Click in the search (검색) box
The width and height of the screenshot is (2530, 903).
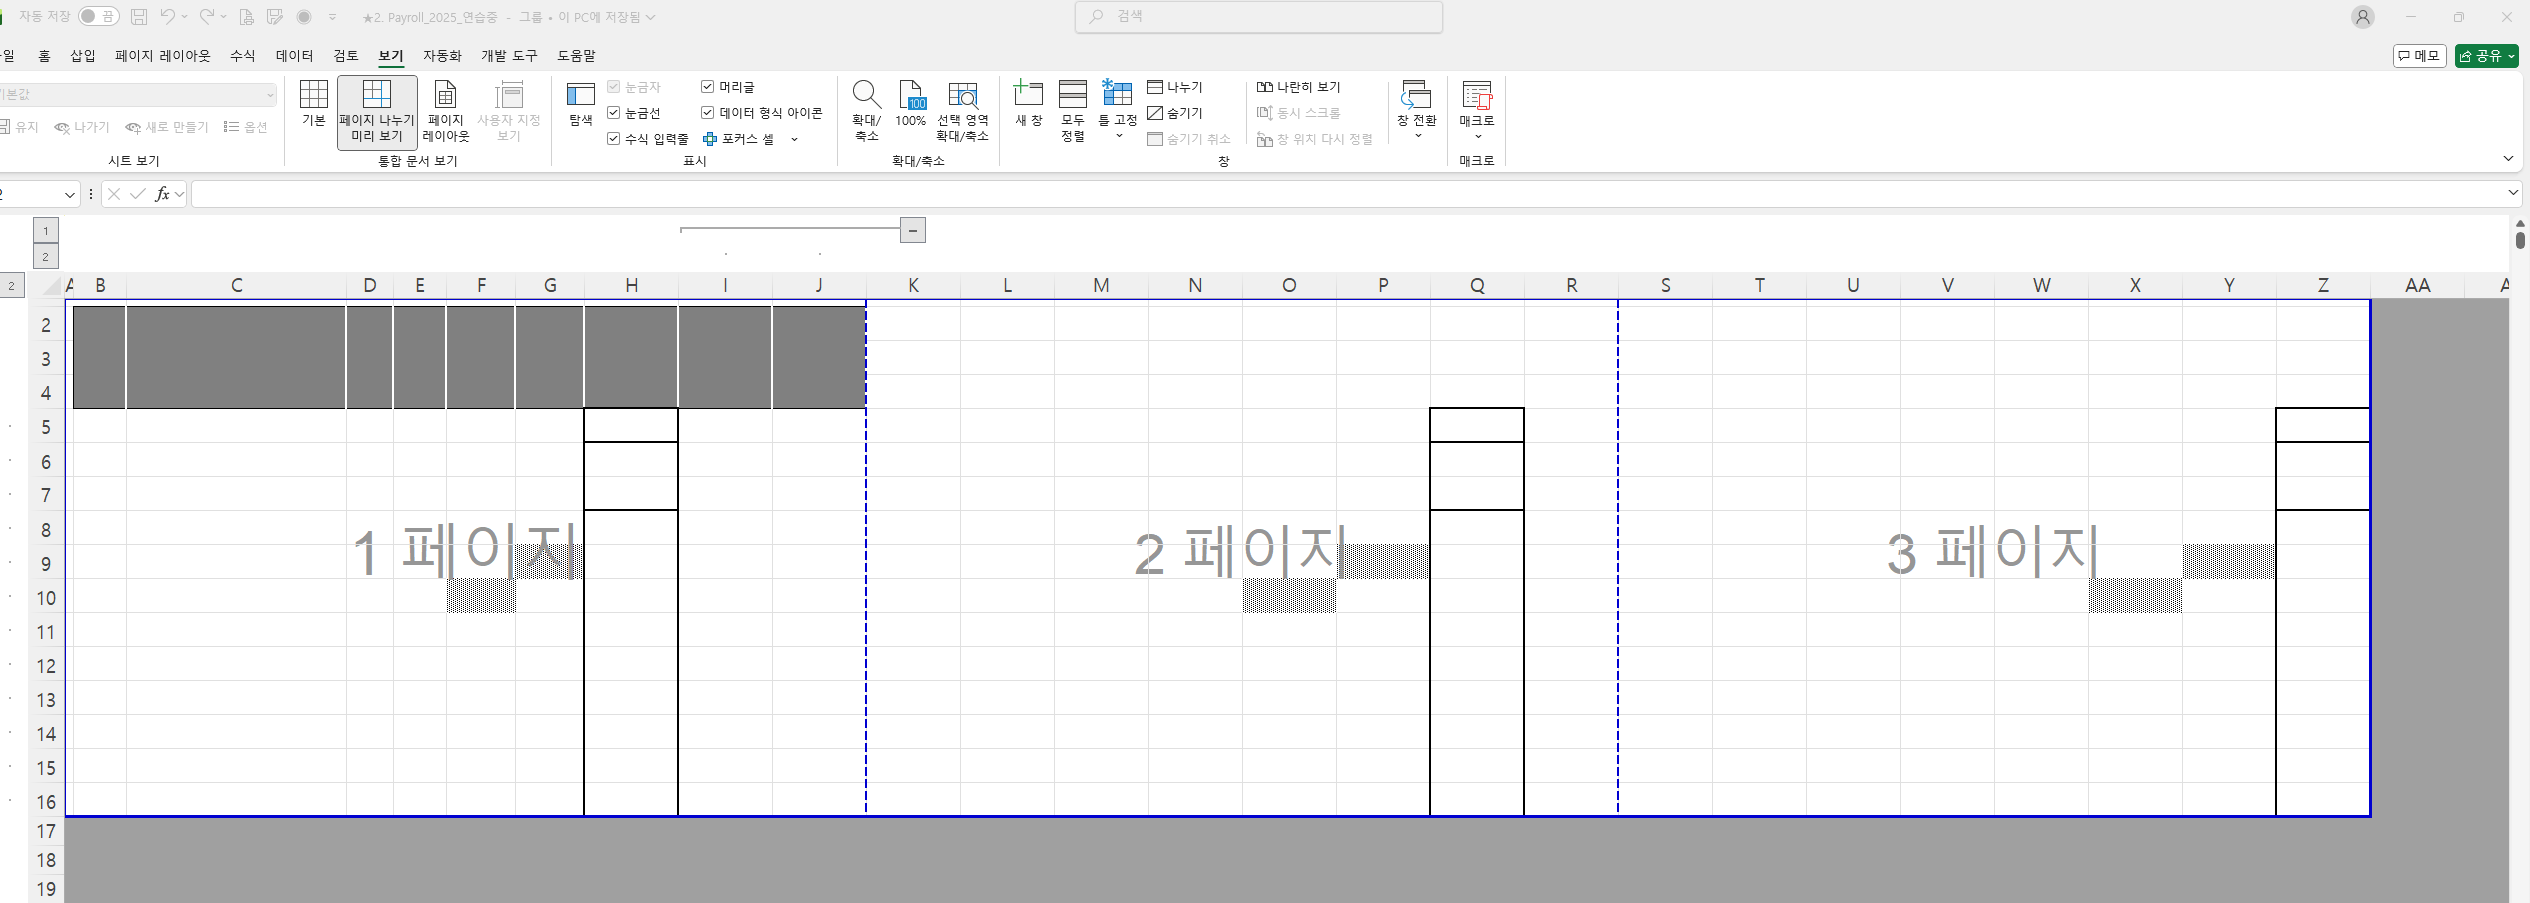click(1258, 17)
